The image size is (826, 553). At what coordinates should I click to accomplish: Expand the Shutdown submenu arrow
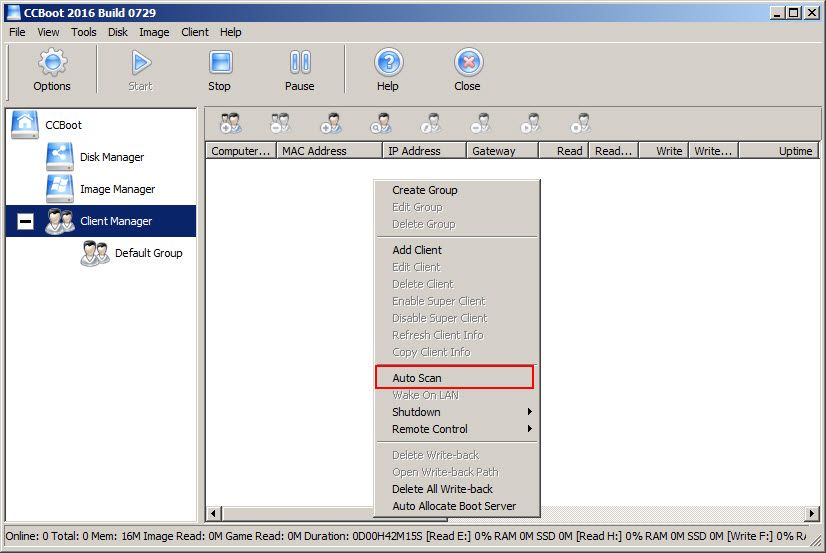point(529,412)
